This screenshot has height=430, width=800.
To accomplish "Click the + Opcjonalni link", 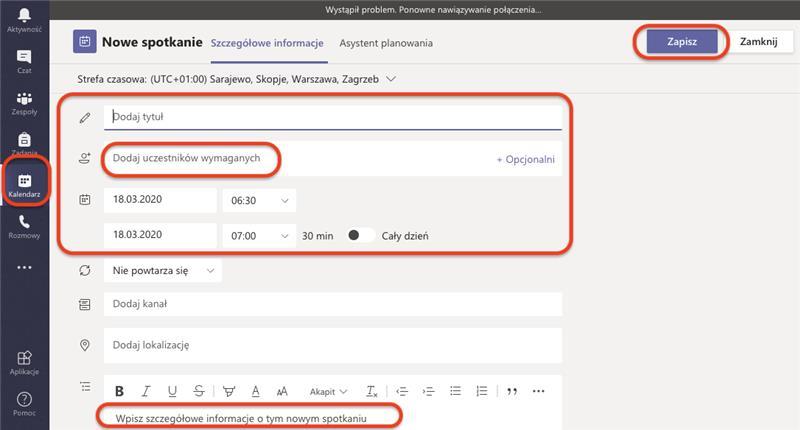I will point(525,159).
